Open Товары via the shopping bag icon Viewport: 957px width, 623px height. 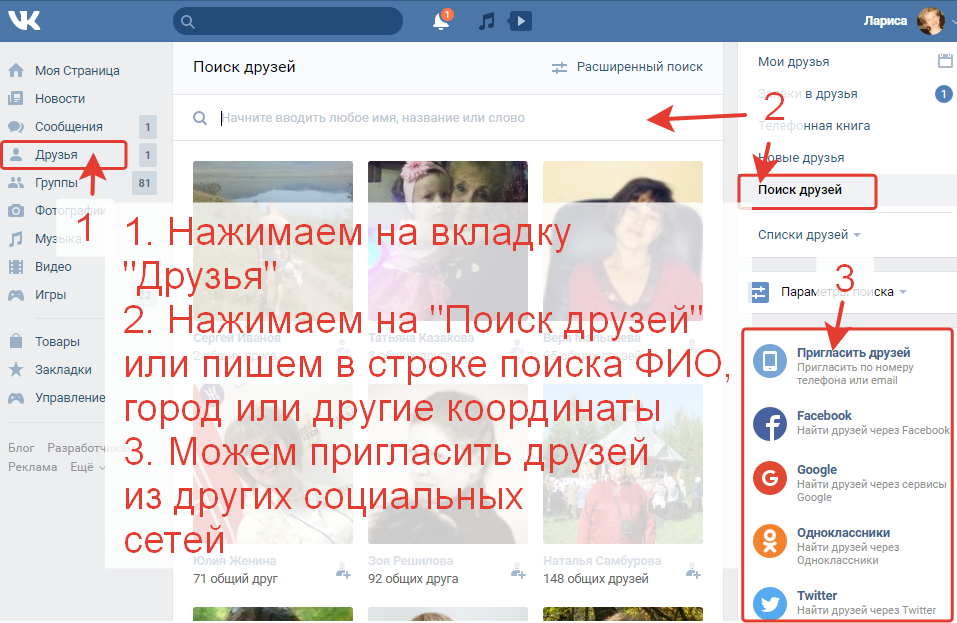click(x=16, y=341)
